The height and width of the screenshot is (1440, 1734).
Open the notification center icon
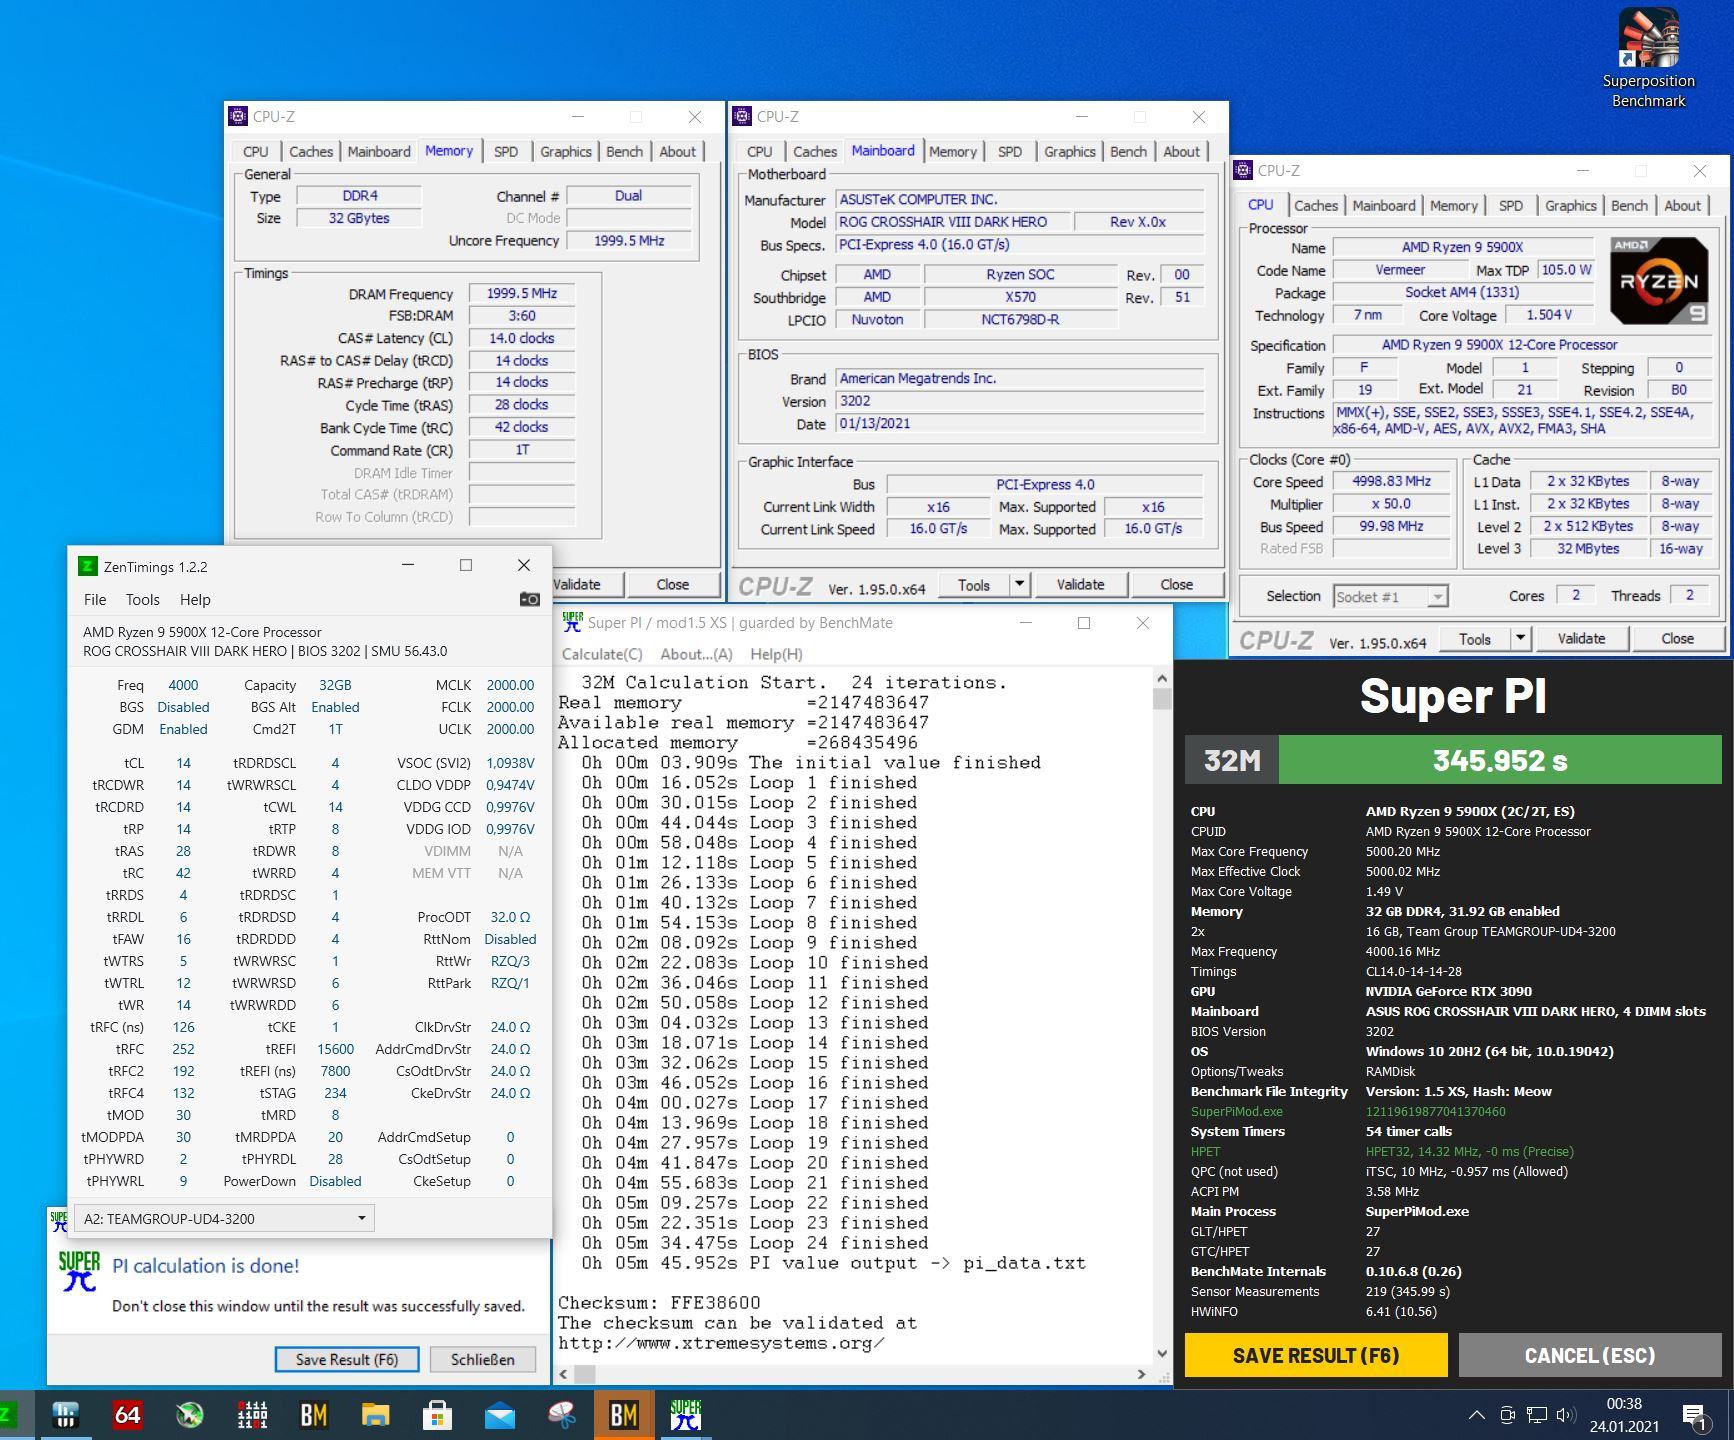click(x=1694, y=1415)
